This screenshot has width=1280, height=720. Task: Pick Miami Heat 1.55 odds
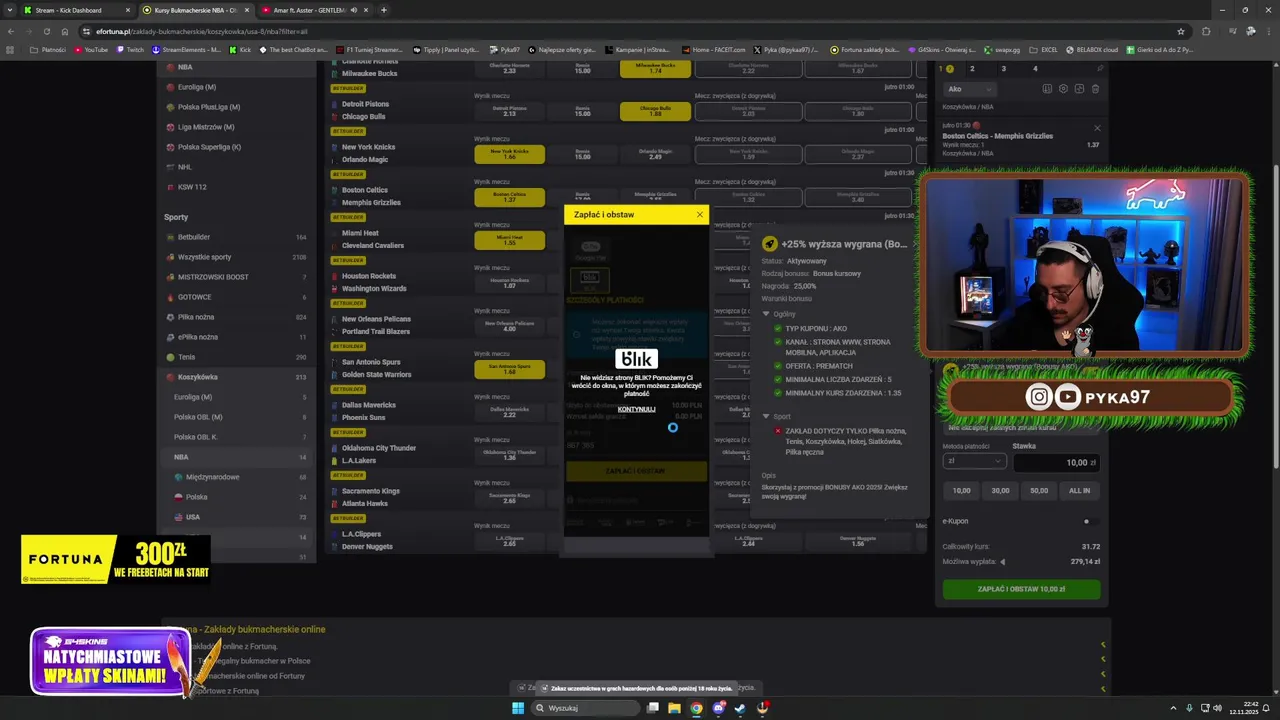point(509,240)
